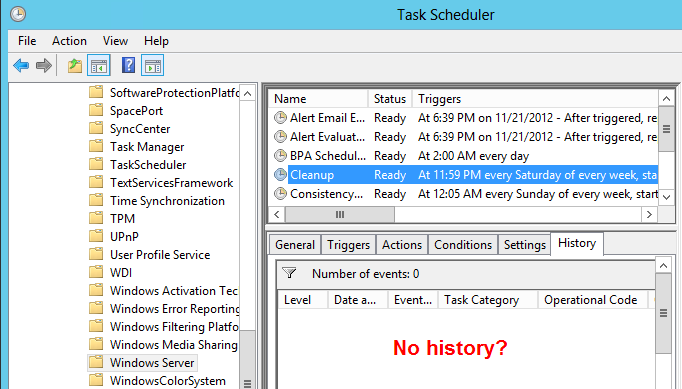The height and width of the screenshot is (389, 682).
Task: Click clock icon of BPA Schedul... task
Action: click(281, 155)
